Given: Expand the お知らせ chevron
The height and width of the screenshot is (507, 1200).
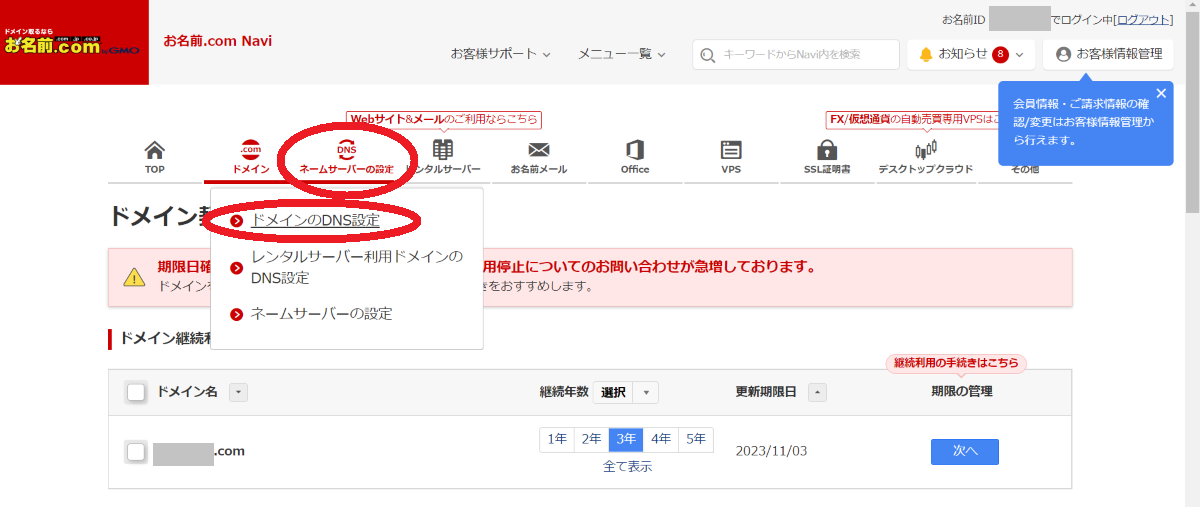Looking at the screenshot, I should click(x=1019, y=55).
